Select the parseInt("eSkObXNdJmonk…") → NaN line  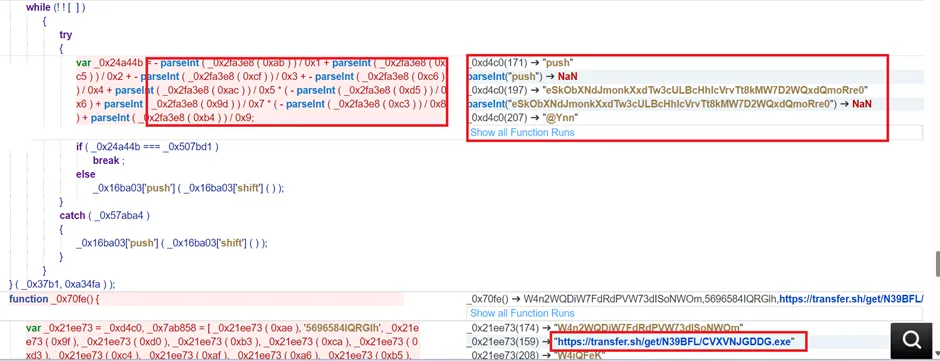(669, 104)
